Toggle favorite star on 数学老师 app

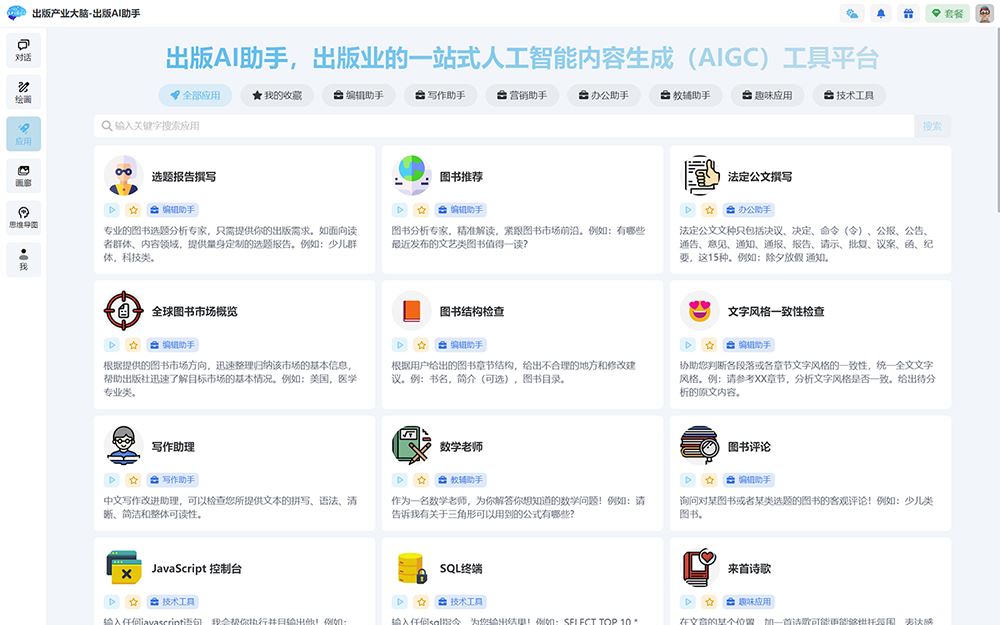[x=421, y=480]
